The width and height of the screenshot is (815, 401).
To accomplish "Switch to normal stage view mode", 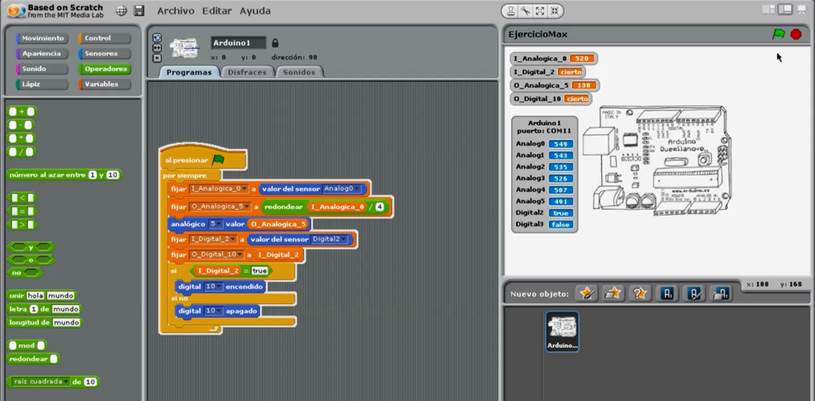I will point(784,9).
